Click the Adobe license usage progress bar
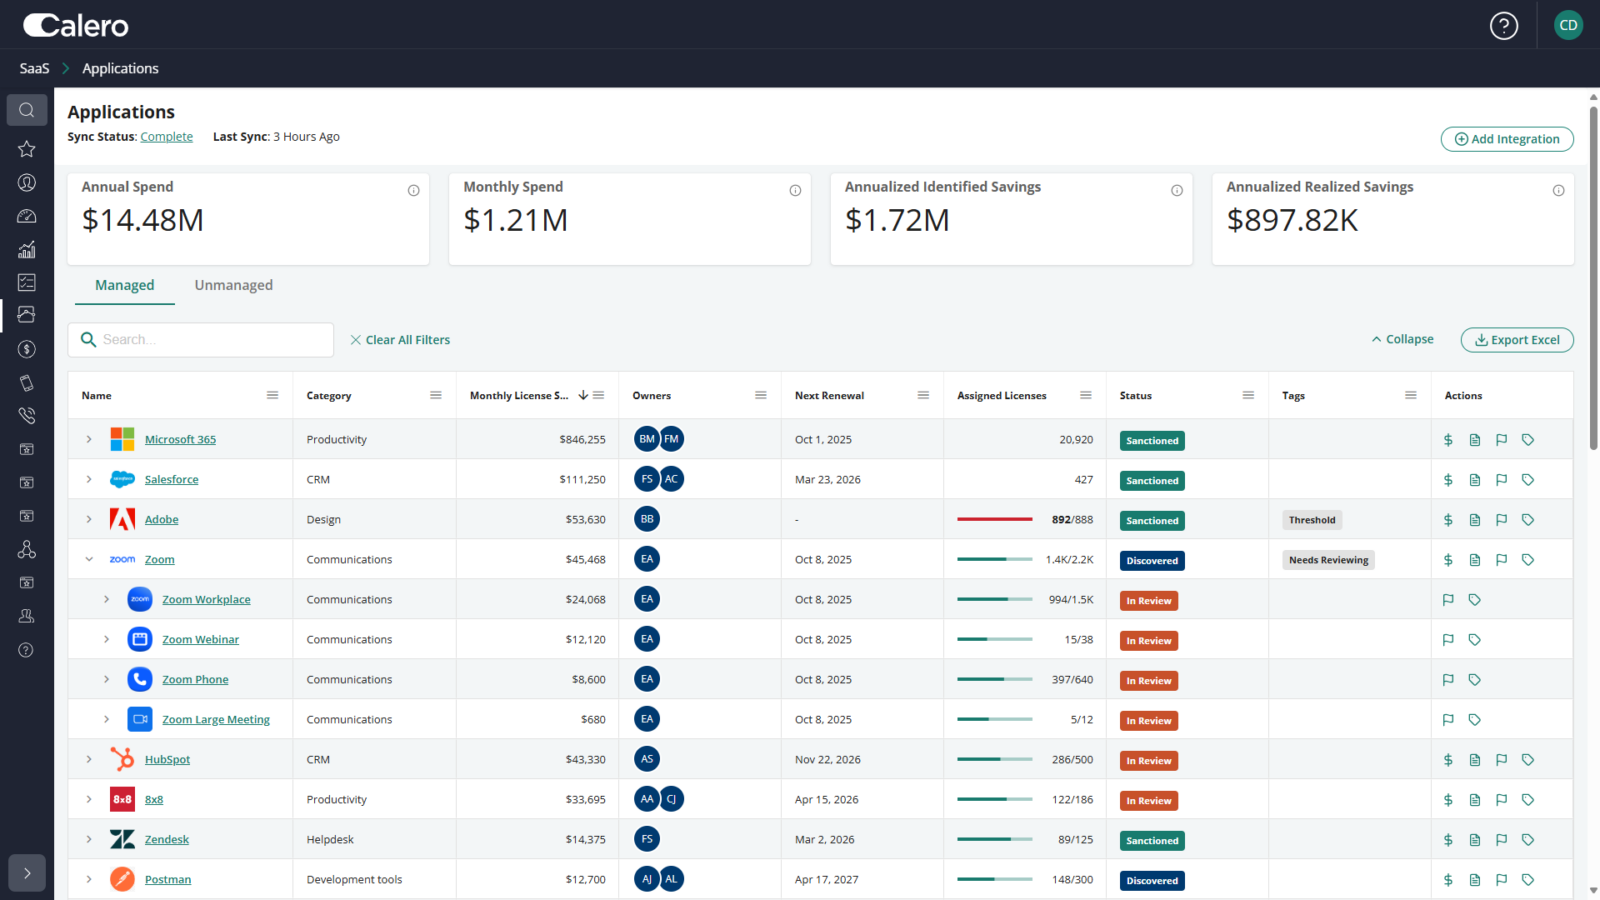This screenshot has height=900, width=1600. (995, 519)
